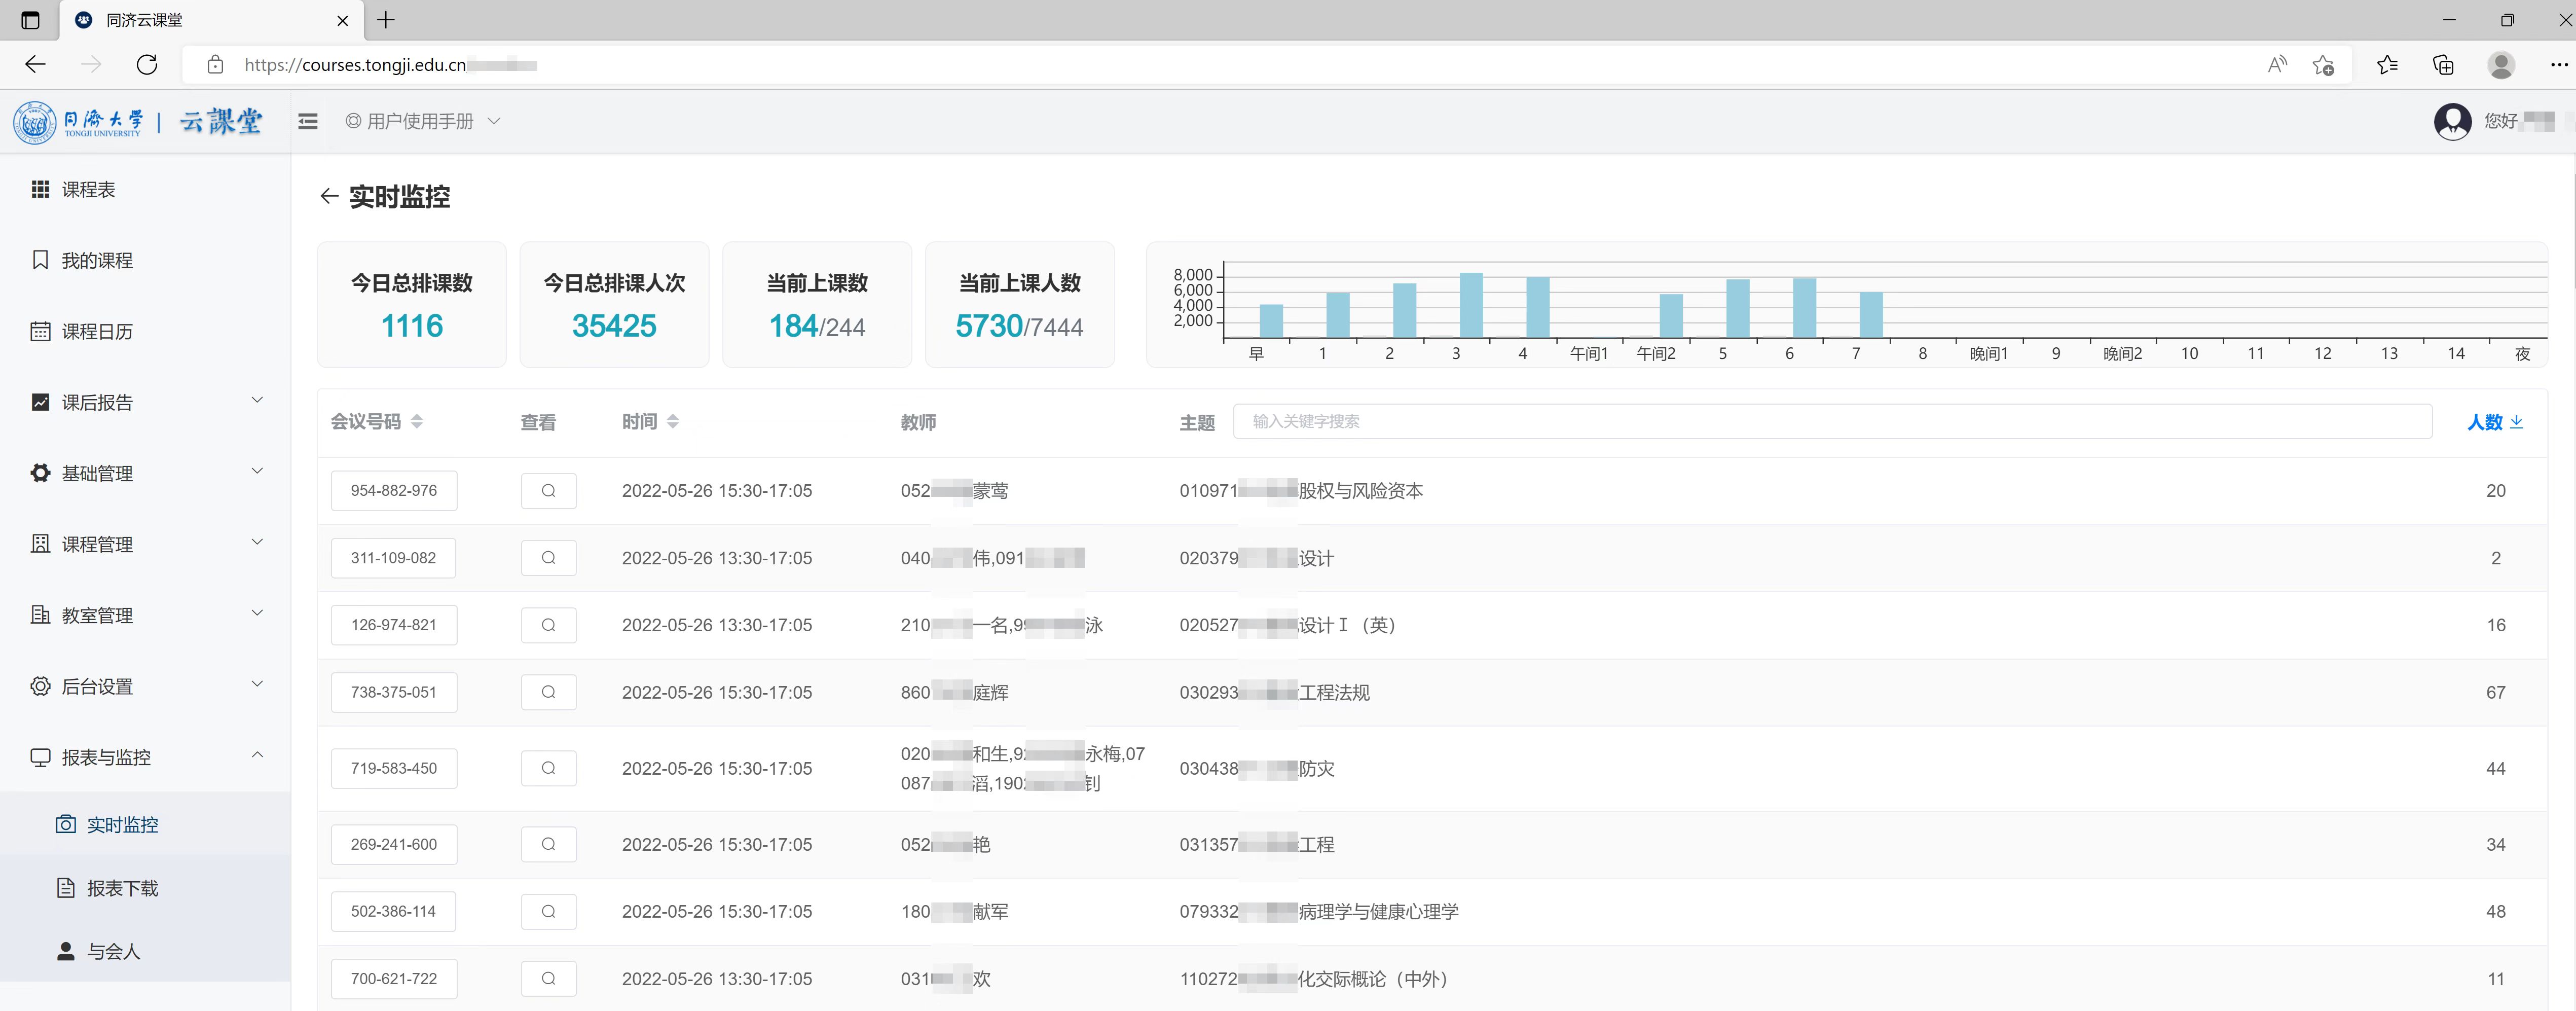
Task: Click download icon next to 人数 header
Action: pos(2517,422)
